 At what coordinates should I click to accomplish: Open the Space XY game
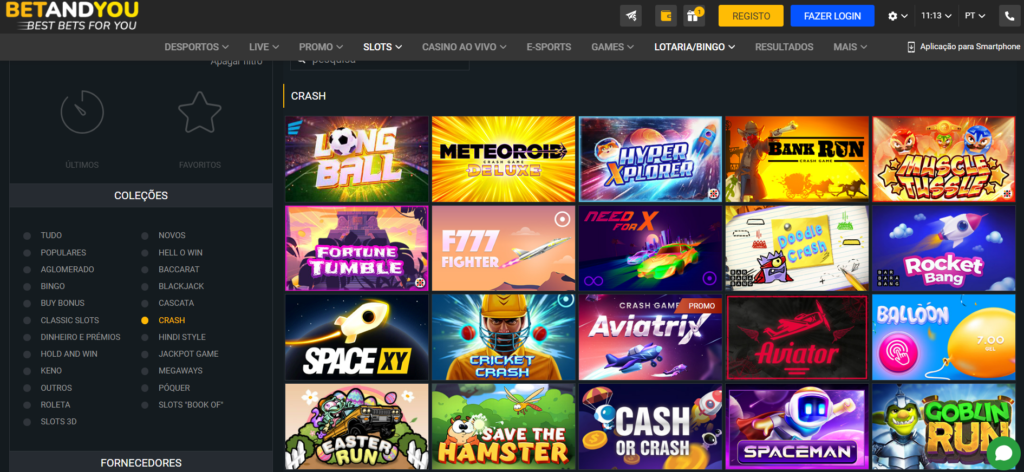pyautogui.click(x=357, y=338)
